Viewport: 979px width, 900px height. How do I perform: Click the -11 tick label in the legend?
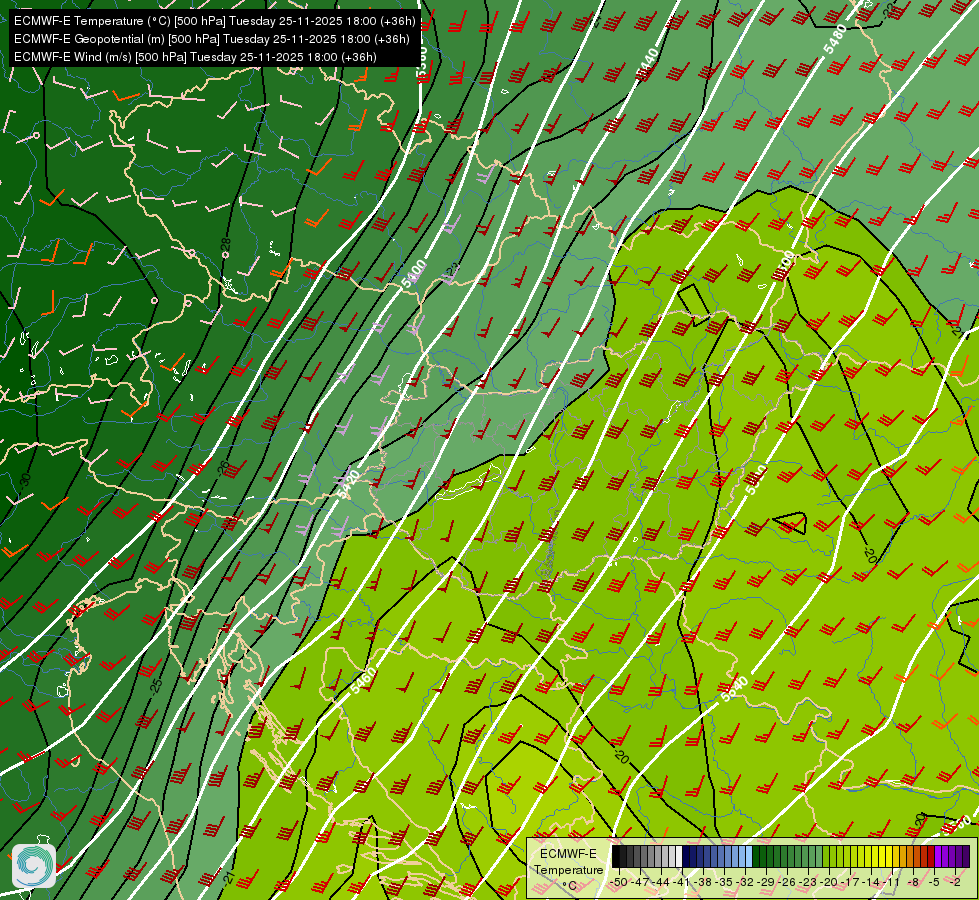(891, 882)
